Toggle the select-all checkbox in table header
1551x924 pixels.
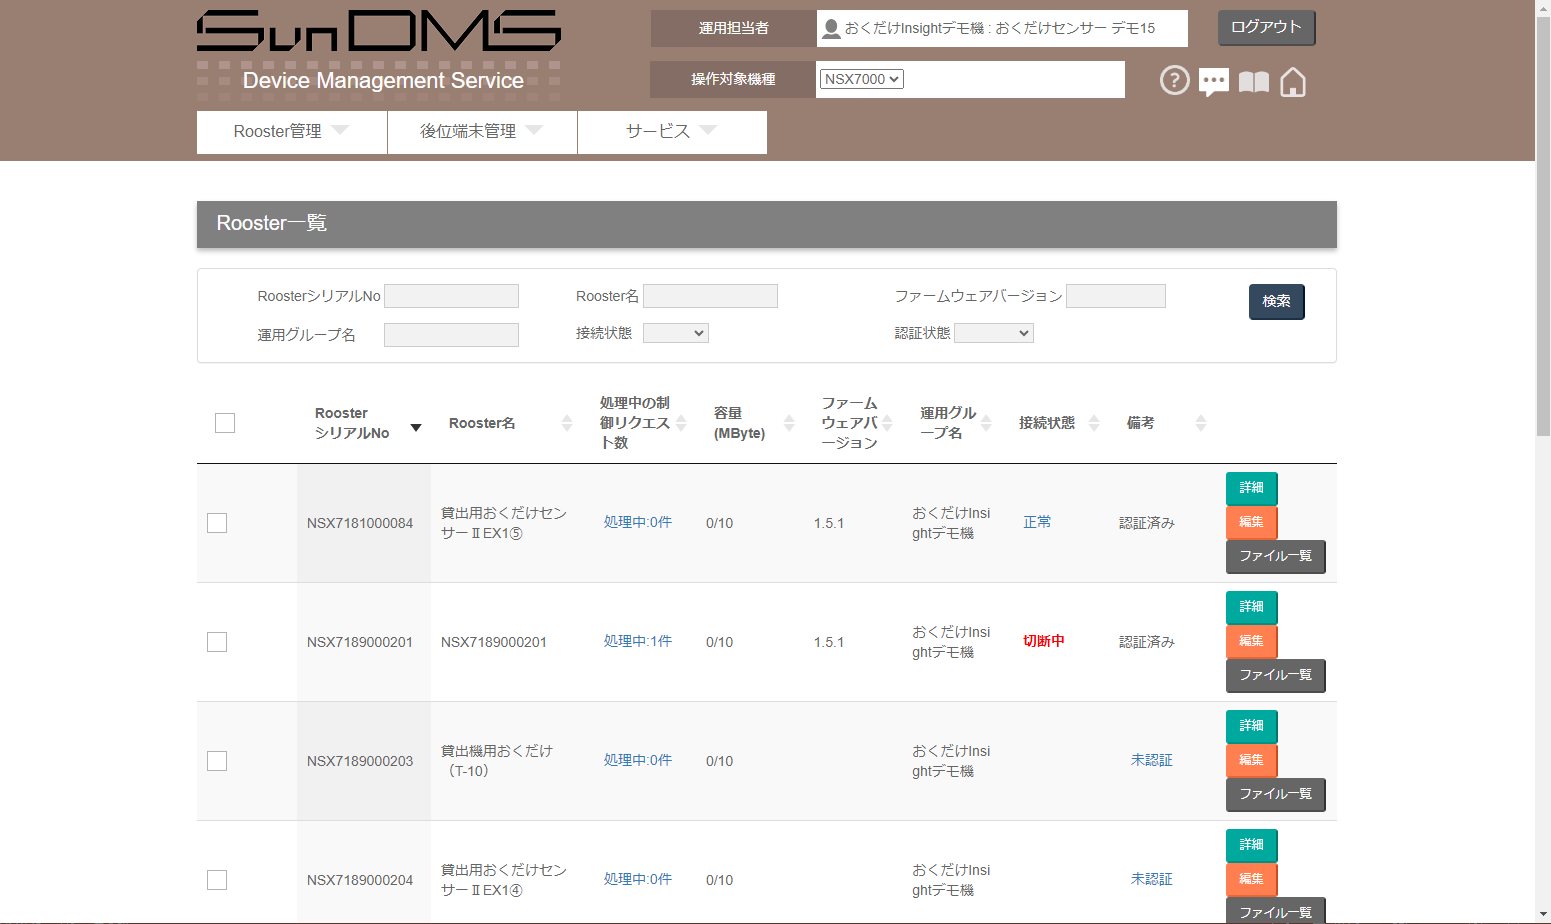[224, 422]
